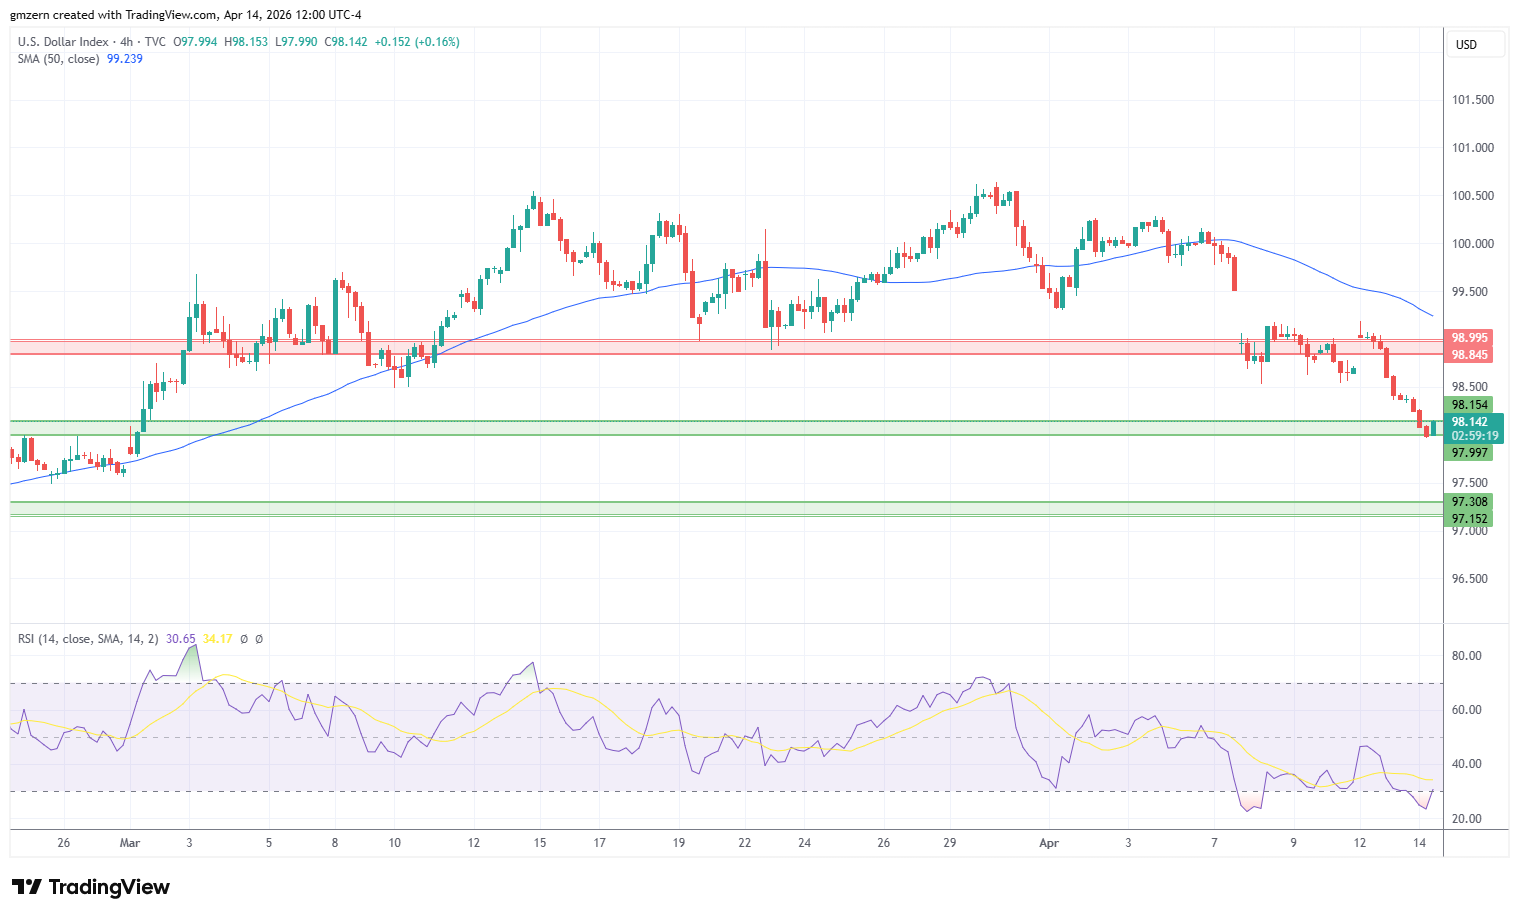Click the 96.500 price axis label

1472,579
